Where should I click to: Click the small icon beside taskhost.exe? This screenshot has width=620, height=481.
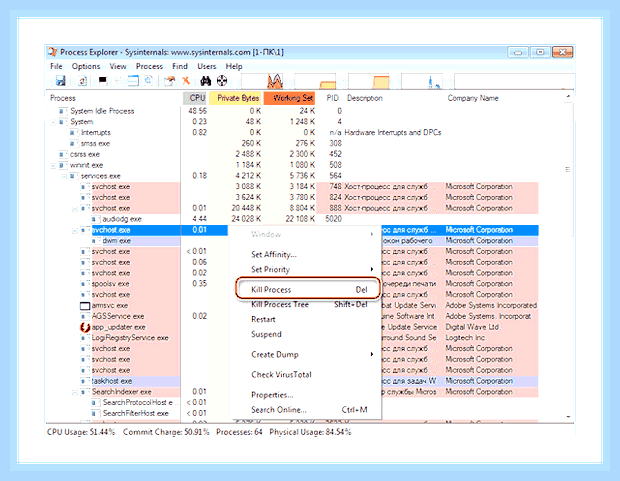(x=84, y=381)
